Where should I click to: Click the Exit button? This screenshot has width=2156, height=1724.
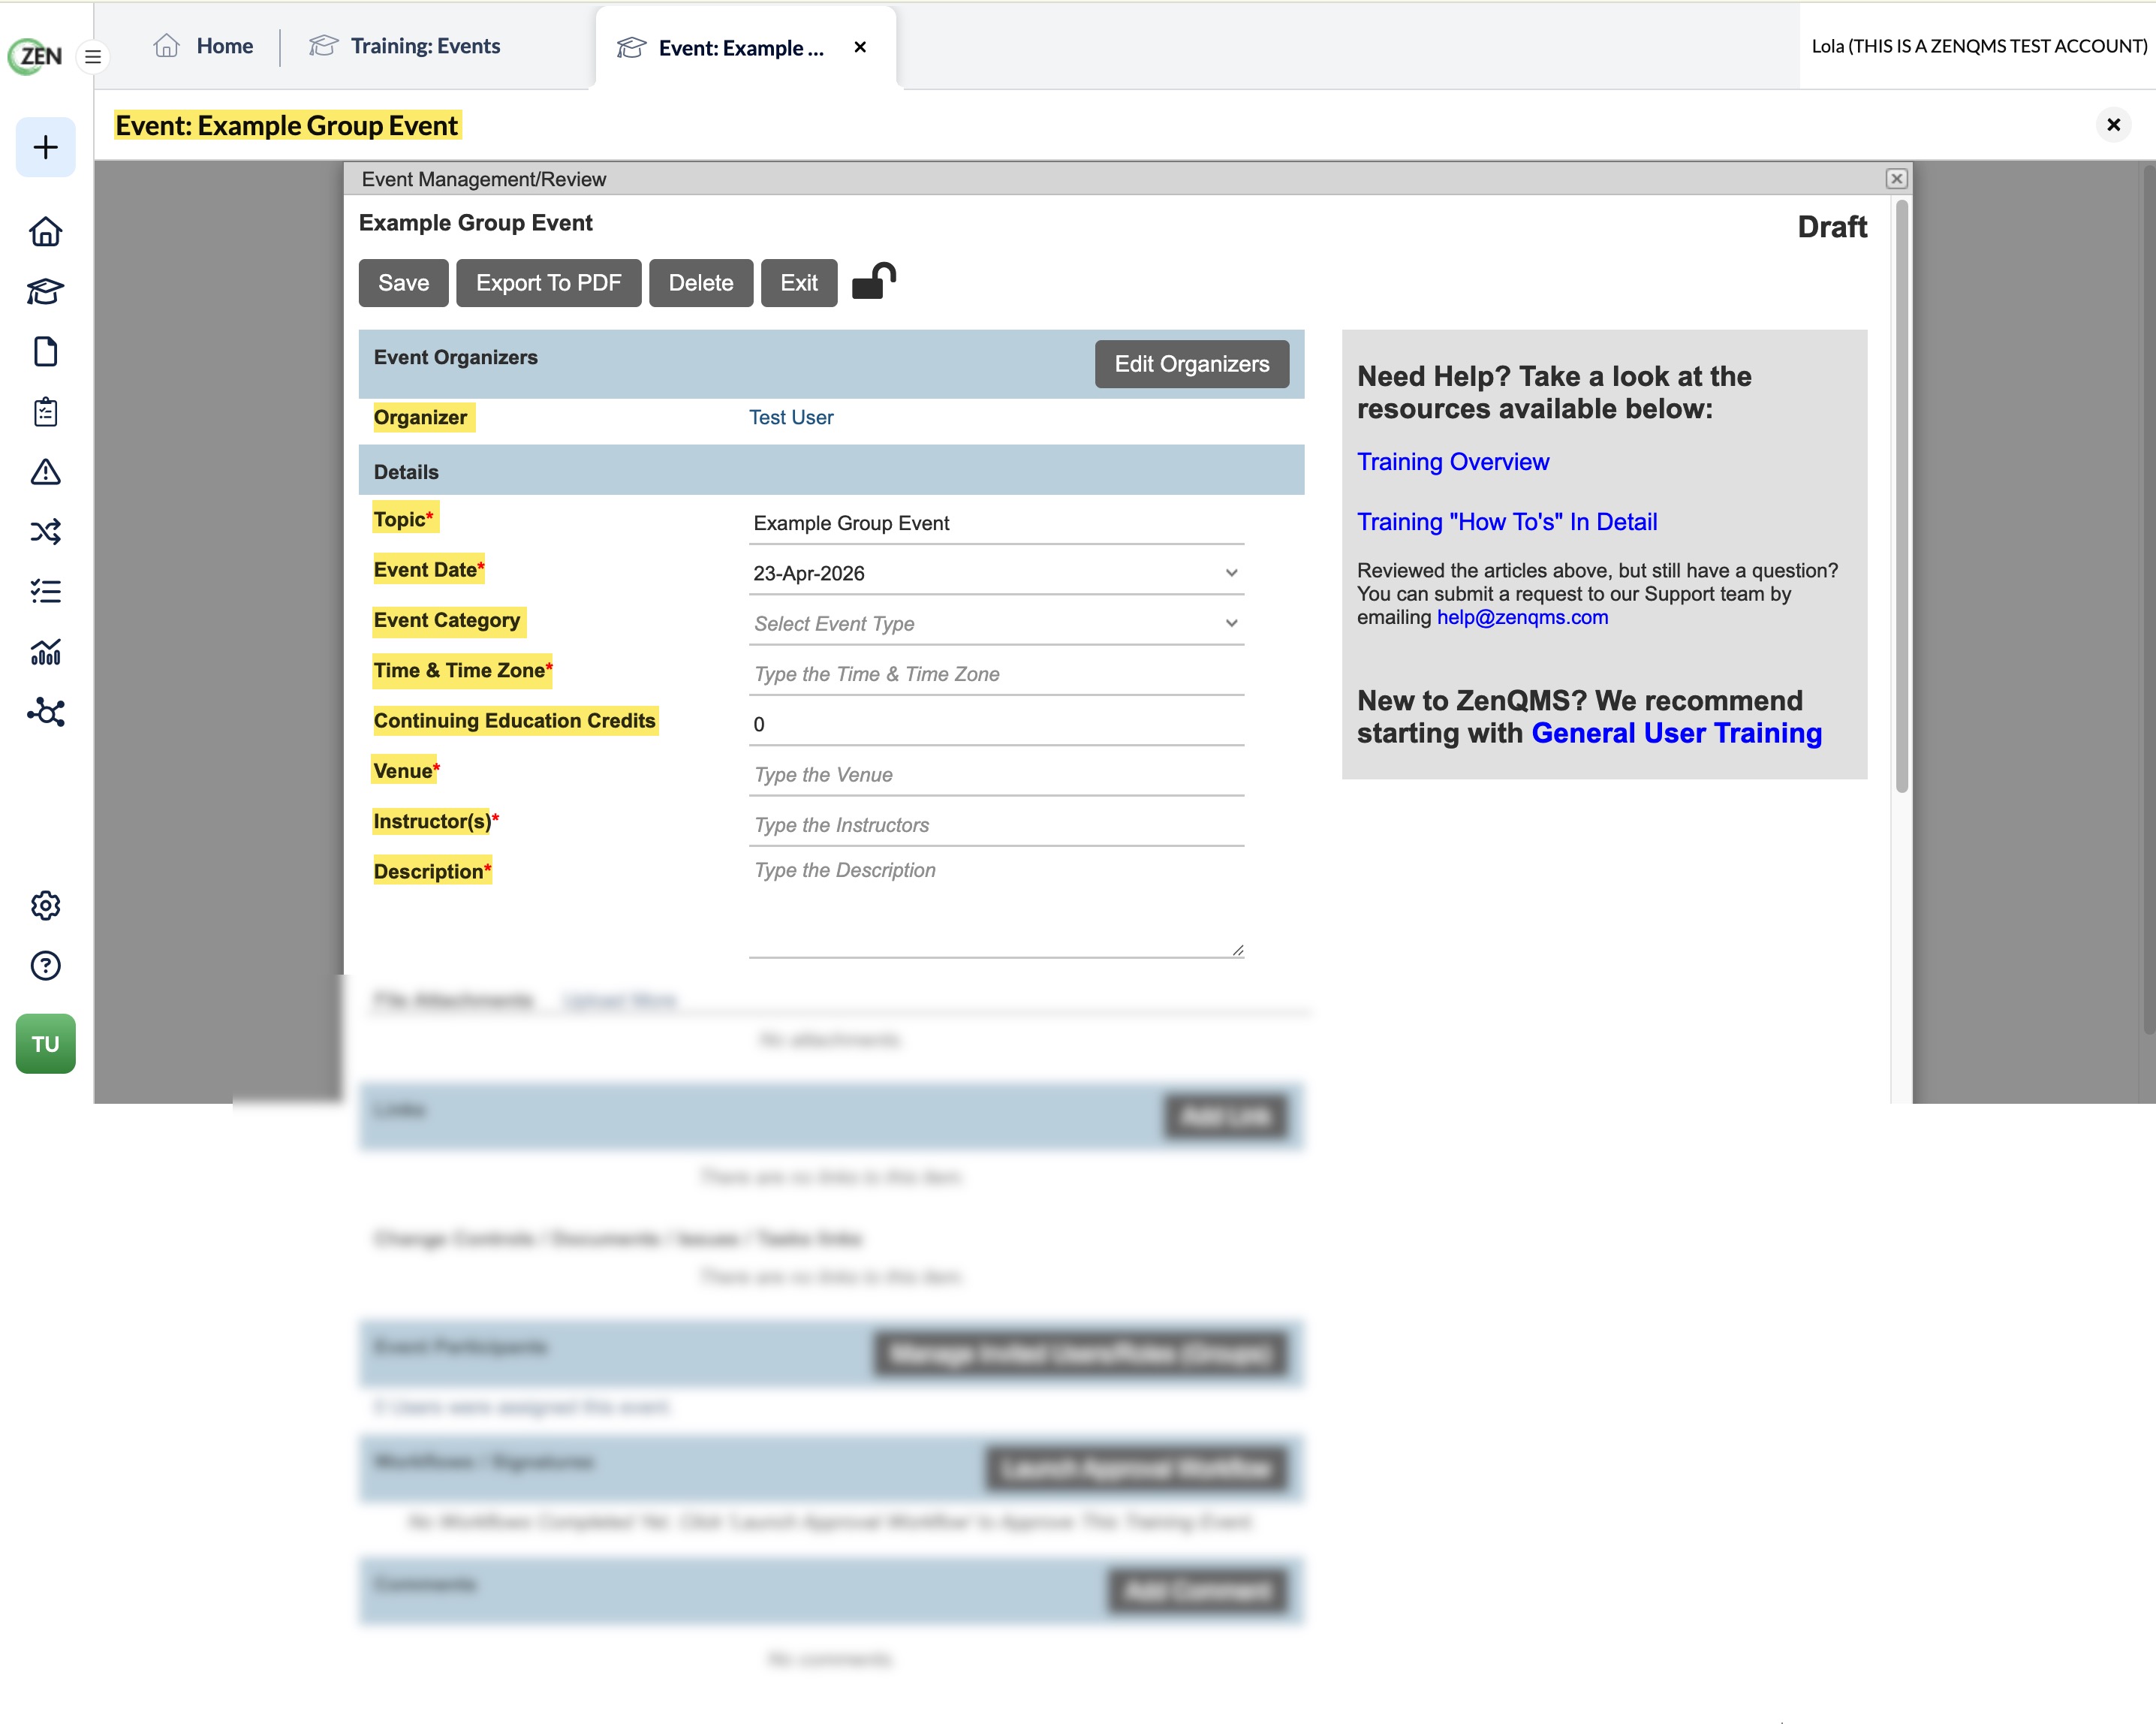(x=798, y=283)
